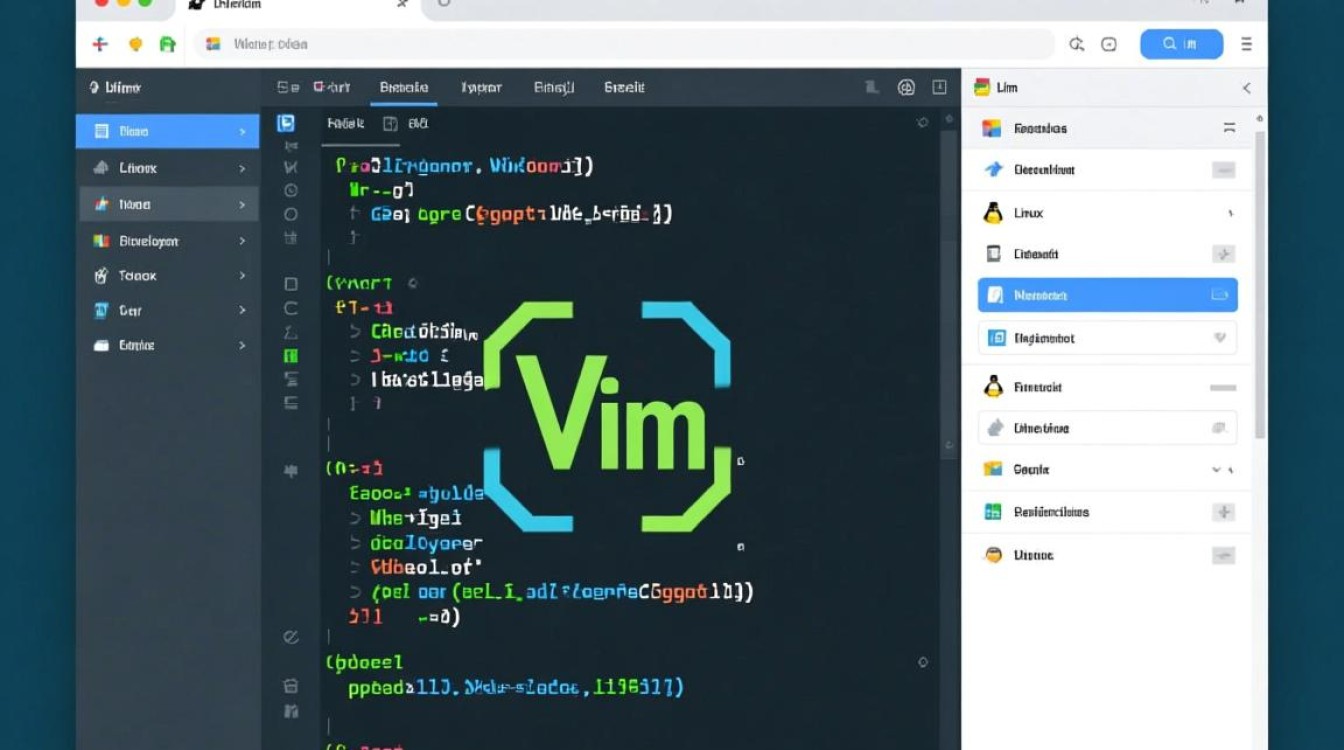Click the square panel icon at editor top right
The image size is (1344, 750).
pyautogui.click(x=939, y=88)
